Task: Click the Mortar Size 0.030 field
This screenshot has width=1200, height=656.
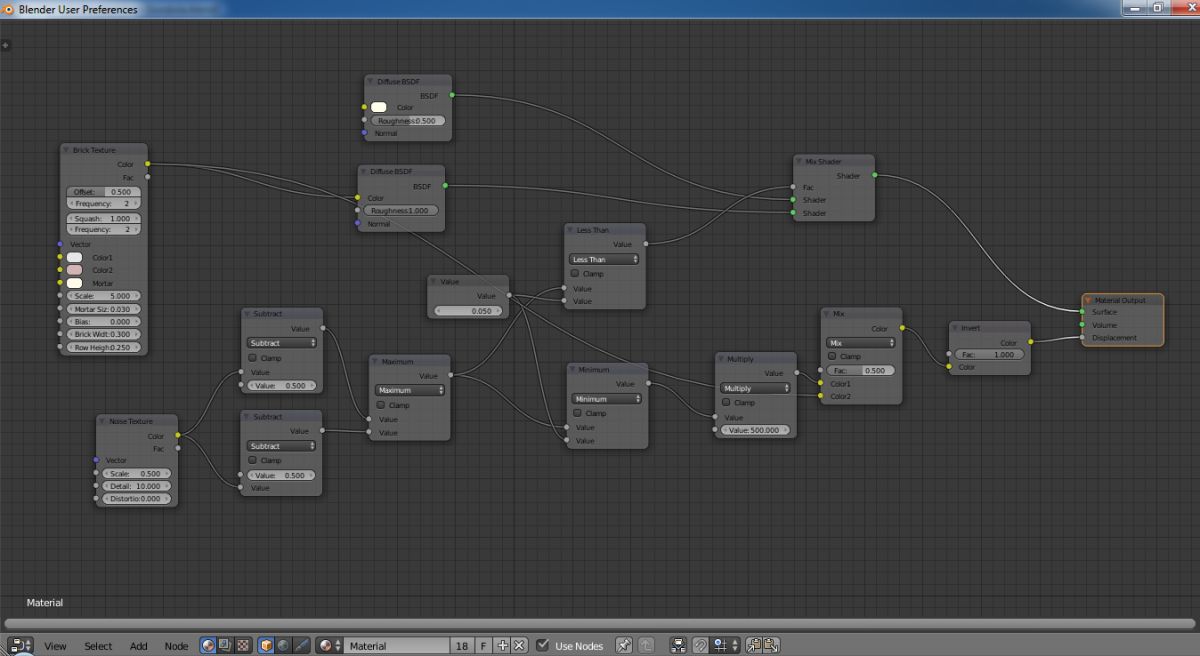Action: click(104, 309)
